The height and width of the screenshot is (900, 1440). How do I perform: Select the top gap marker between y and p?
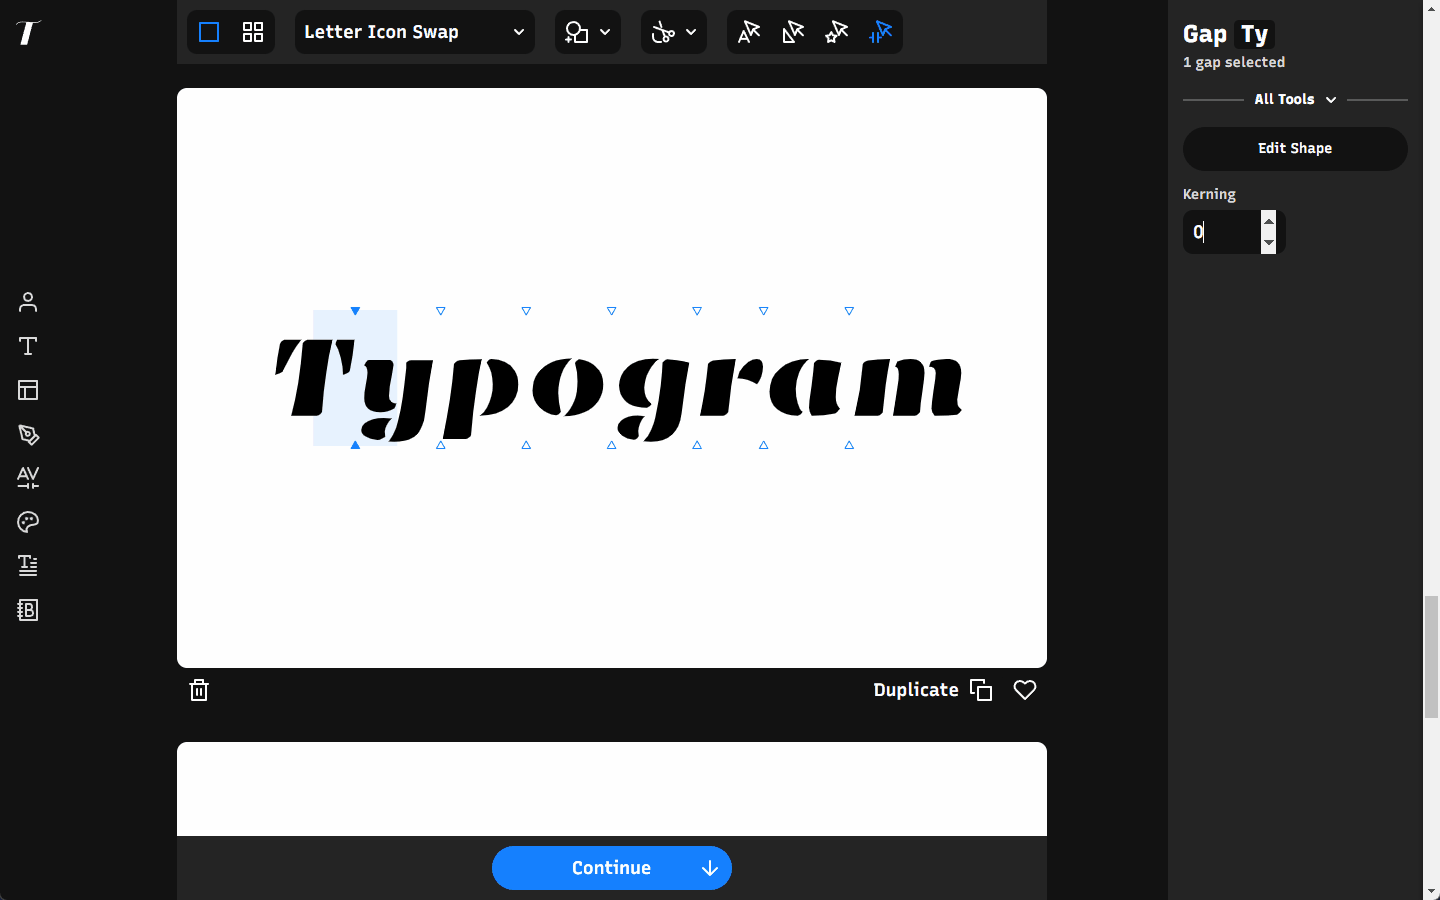tap(441, 311)
